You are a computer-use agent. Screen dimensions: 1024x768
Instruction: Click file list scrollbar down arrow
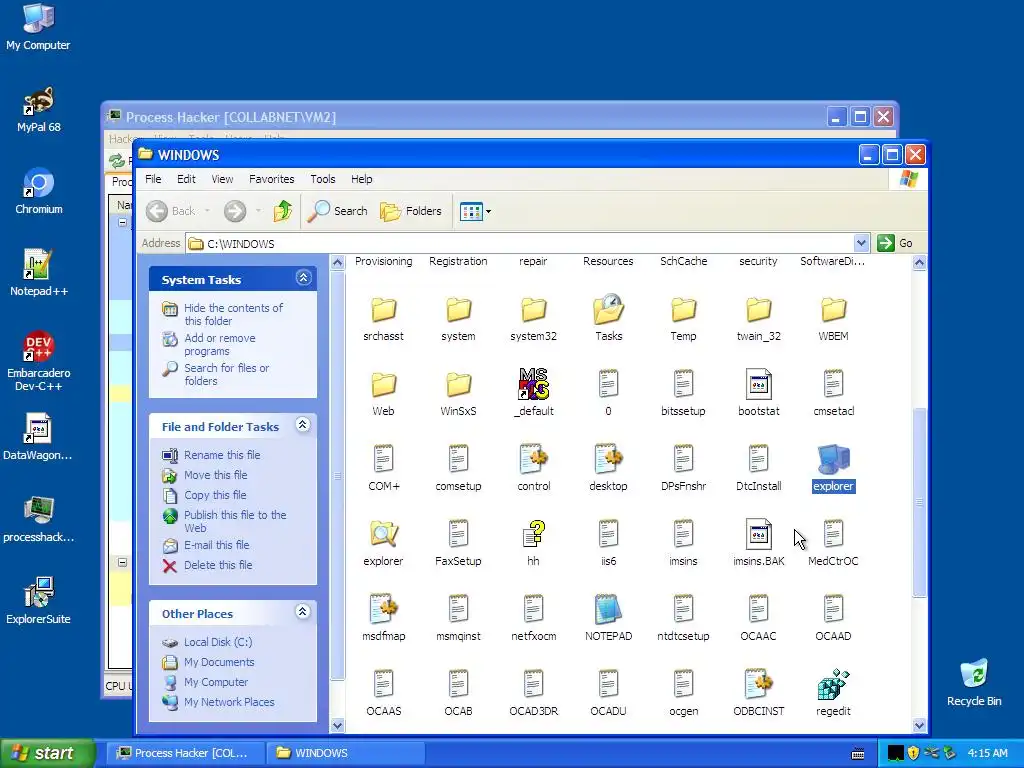tap(919, 725)
